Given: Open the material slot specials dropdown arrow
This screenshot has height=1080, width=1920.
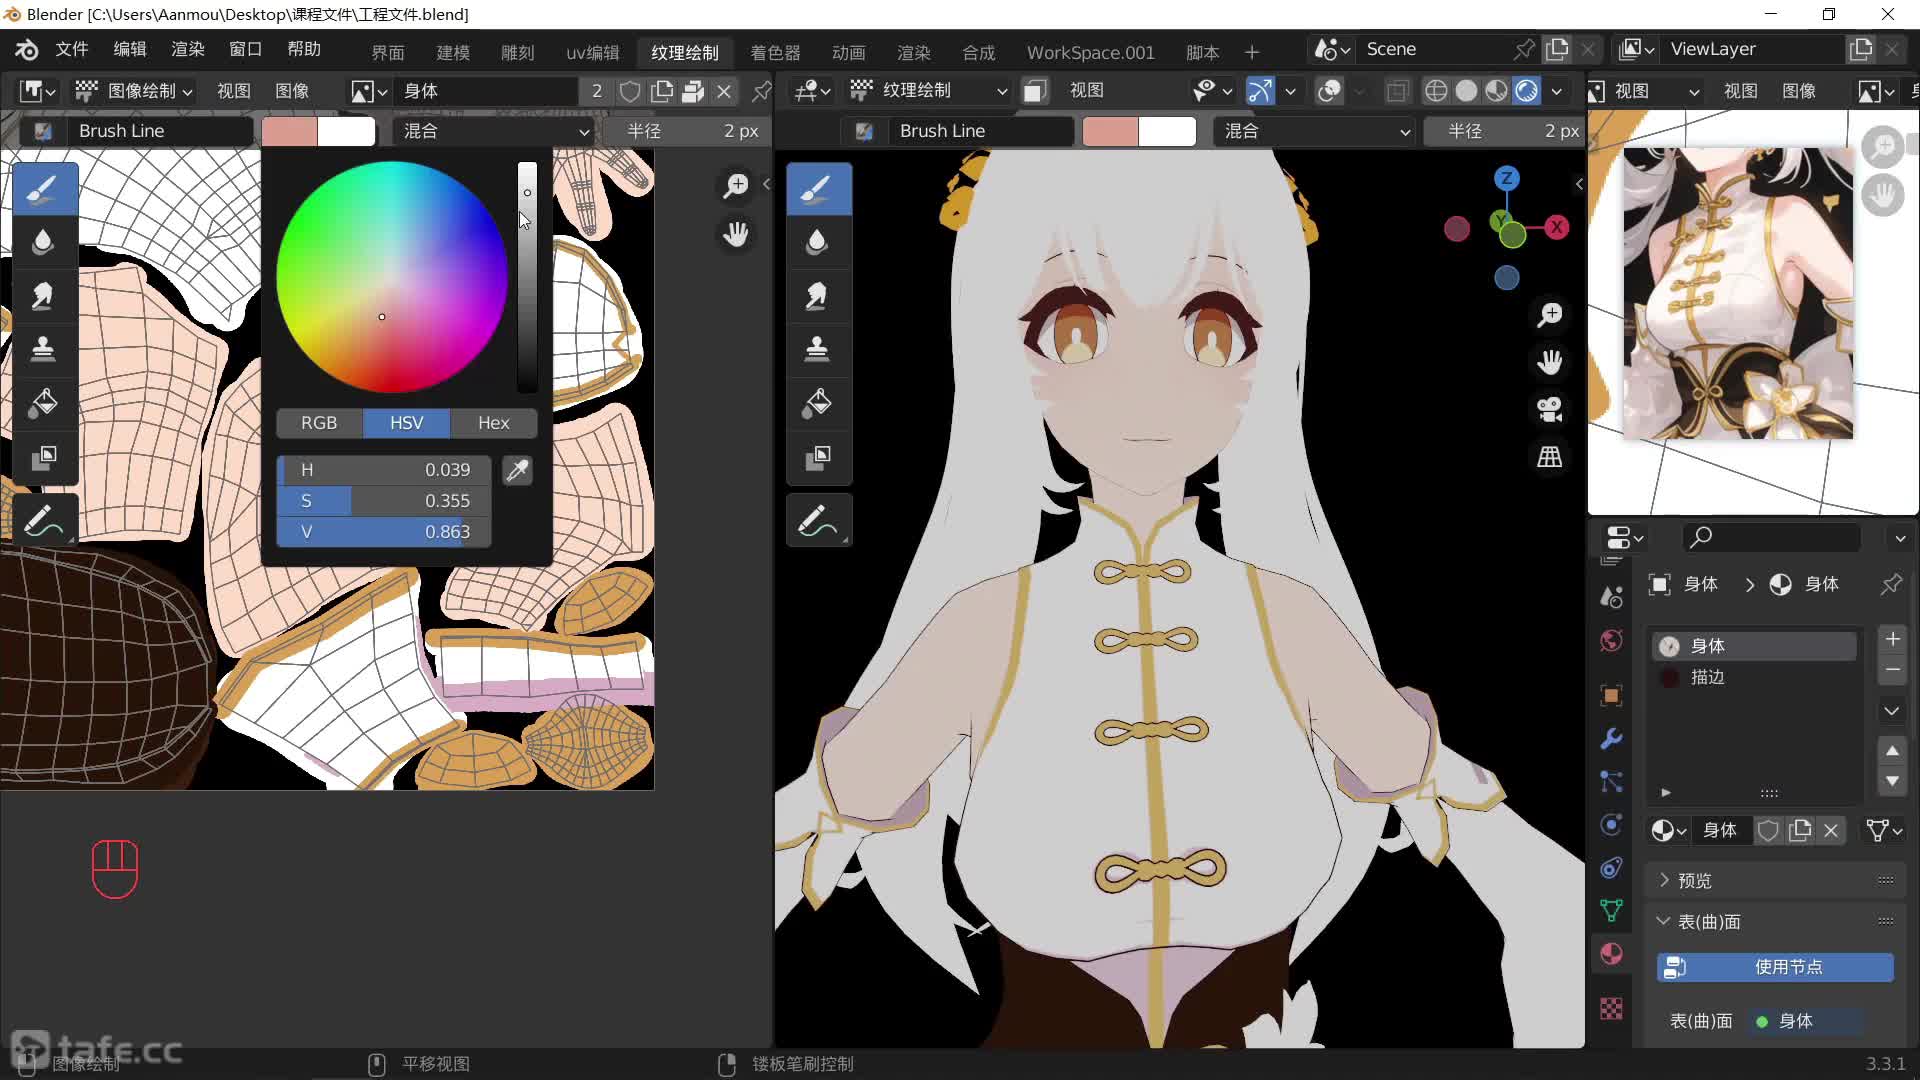Looking at the screenshot, I should 1892,711.
